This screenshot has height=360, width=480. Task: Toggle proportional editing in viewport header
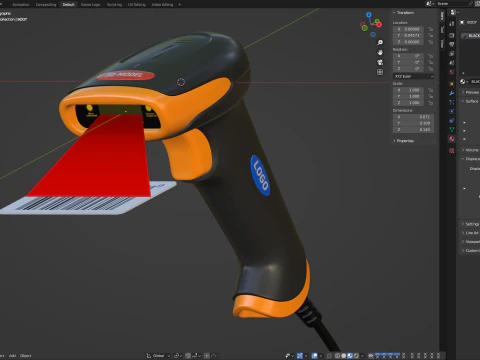point(207,356)
